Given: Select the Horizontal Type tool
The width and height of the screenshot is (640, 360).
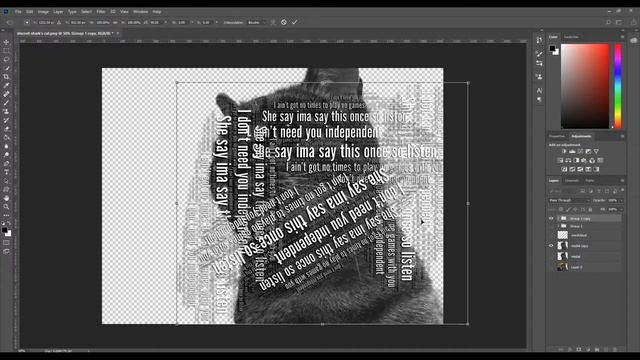Looking at the screenshot, I should tap(6, 172).
